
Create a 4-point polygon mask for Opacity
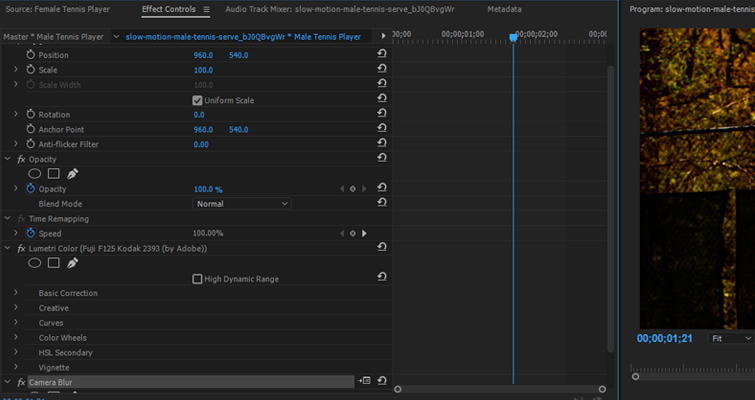[53, 174]
